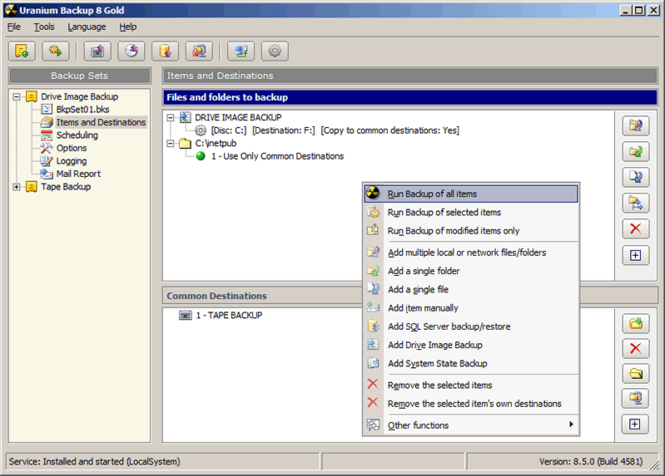Click Service status text in status bar
665x476 pixels.
click(x=95, y=462)
